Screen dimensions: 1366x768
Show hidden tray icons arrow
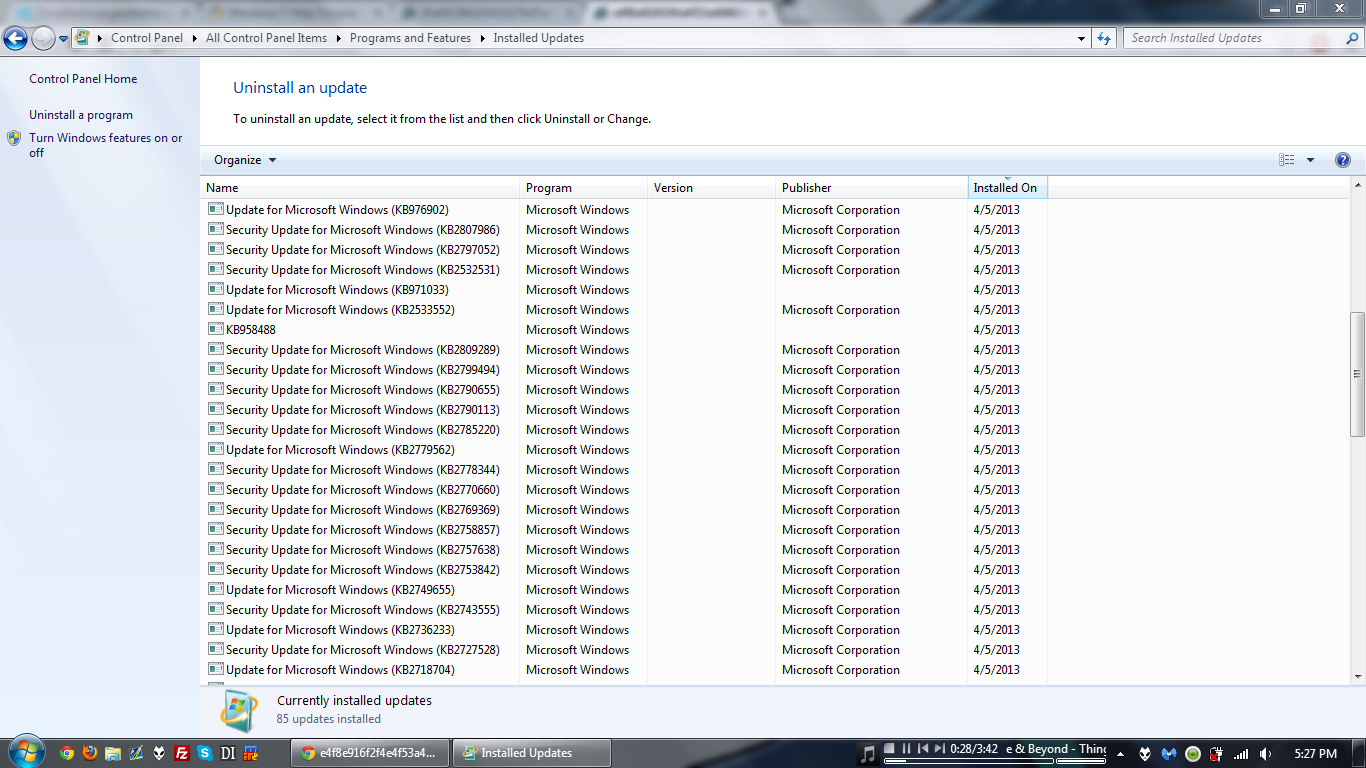tap(1120, 754)
